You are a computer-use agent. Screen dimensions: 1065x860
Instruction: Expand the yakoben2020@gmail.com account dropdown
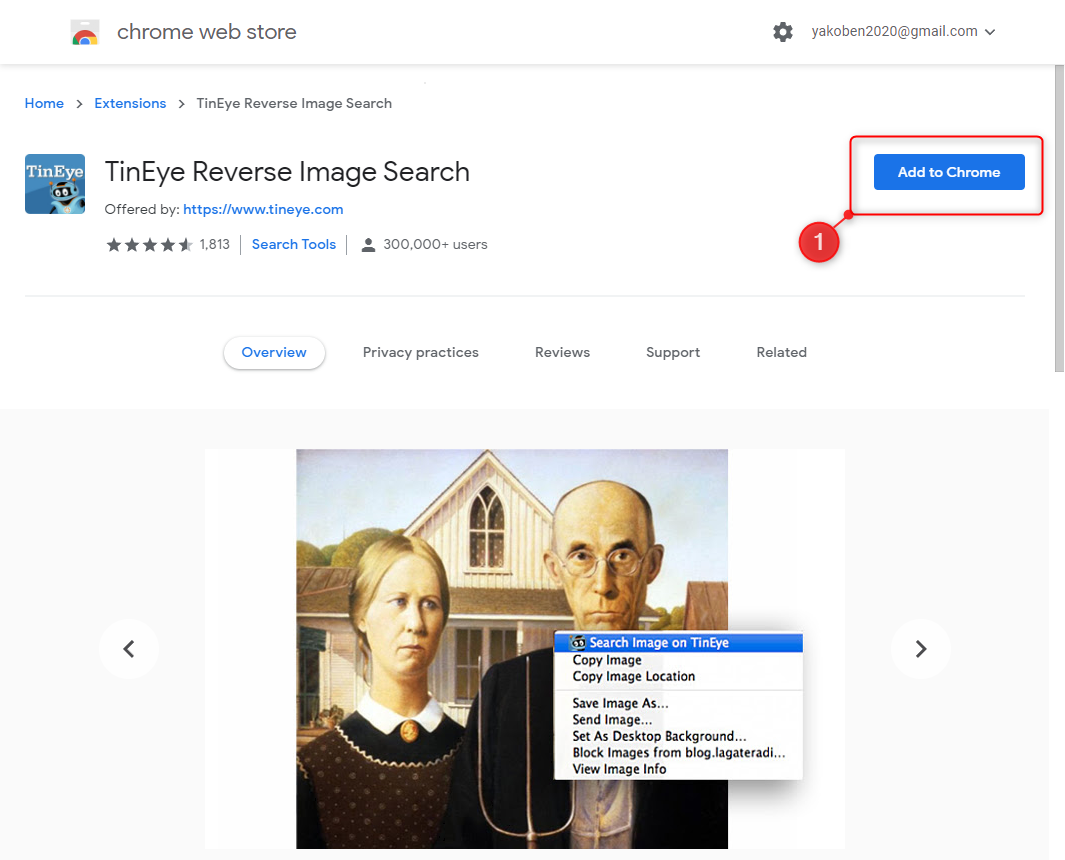(x=903, y=31)
